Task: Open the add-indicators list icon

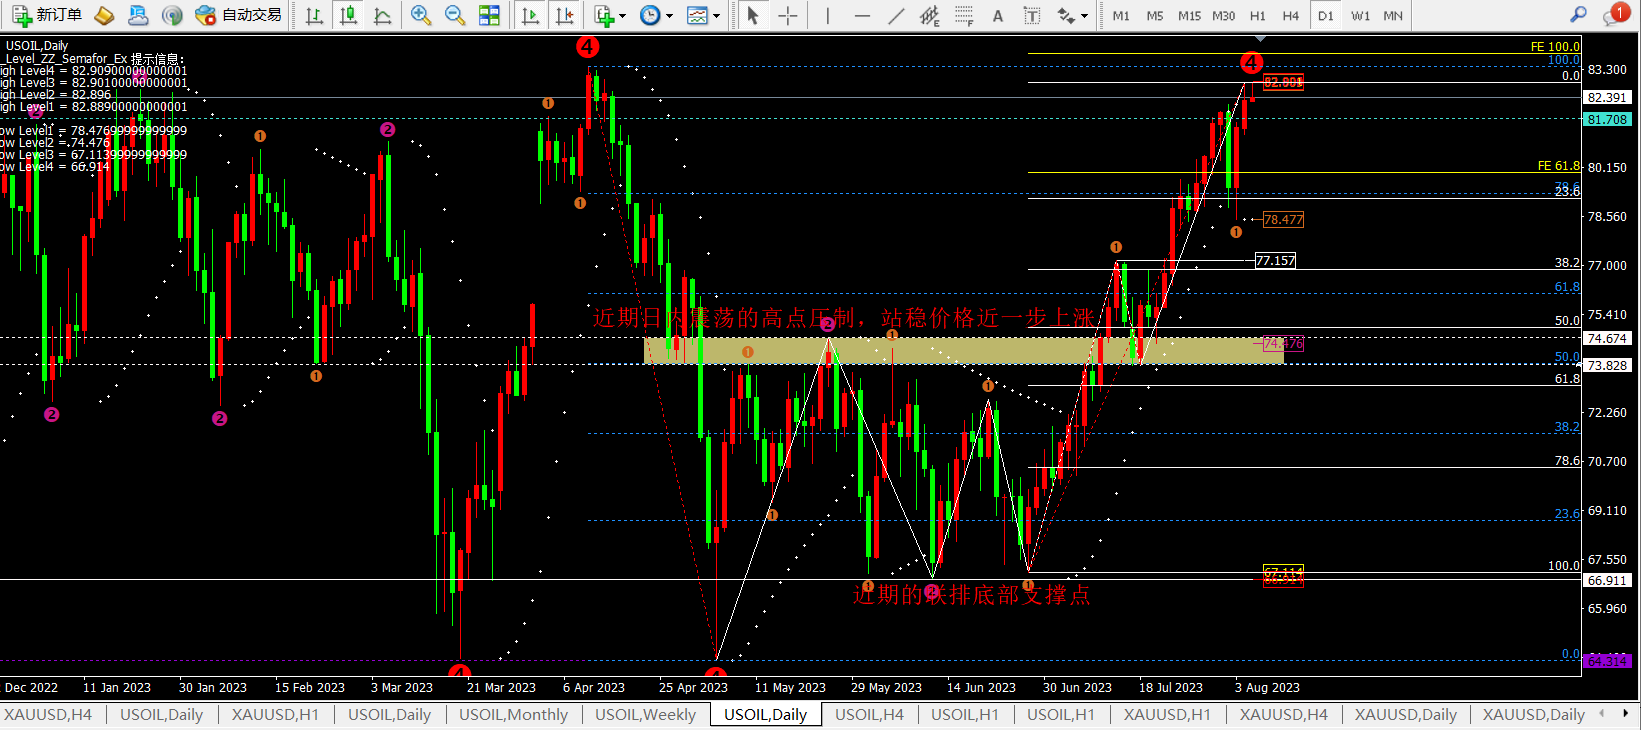Action: pyautogui.click(x=603, y=15)
